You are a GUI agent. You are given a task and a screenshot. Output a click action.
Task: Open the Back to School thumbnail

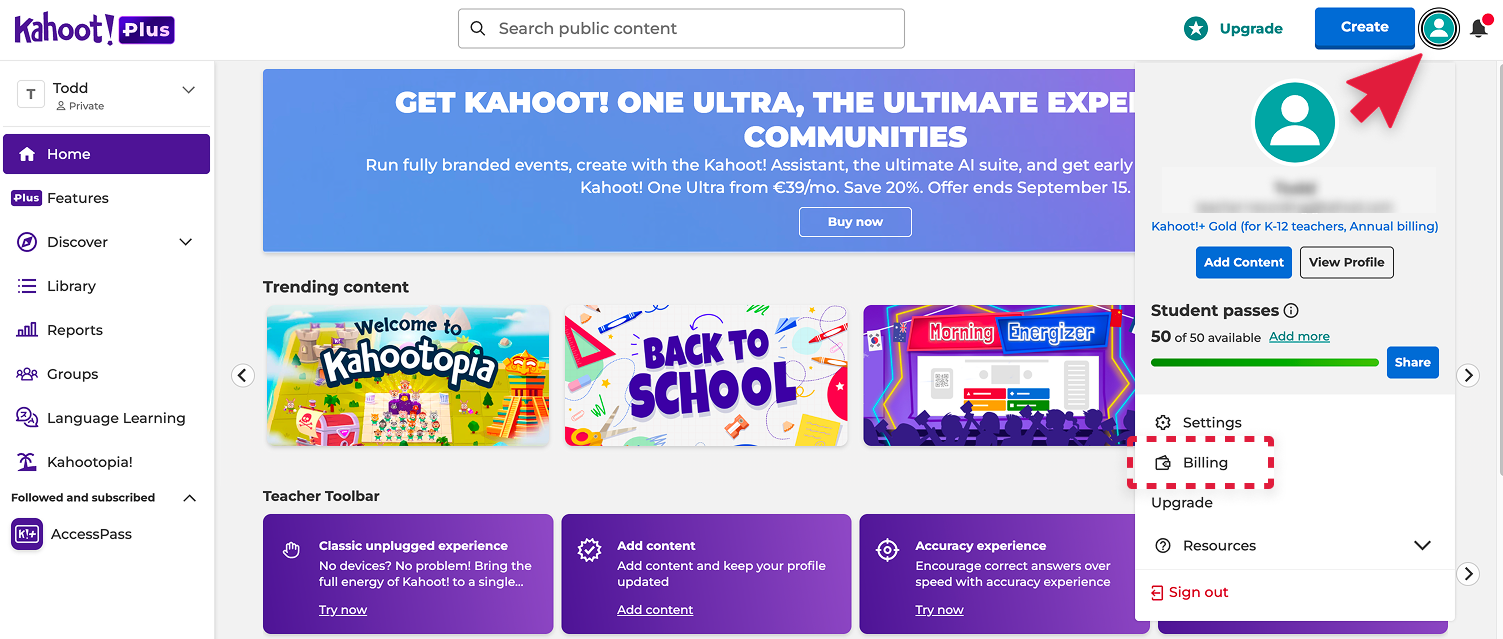coord(706,376)
